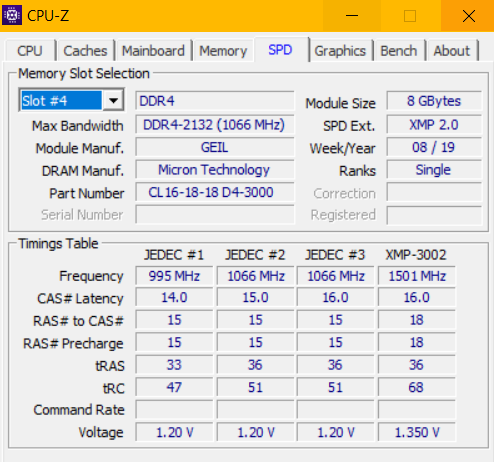
Task: Click the CPU-Z application icon in title bar
Action: click(x=12, y=15)
